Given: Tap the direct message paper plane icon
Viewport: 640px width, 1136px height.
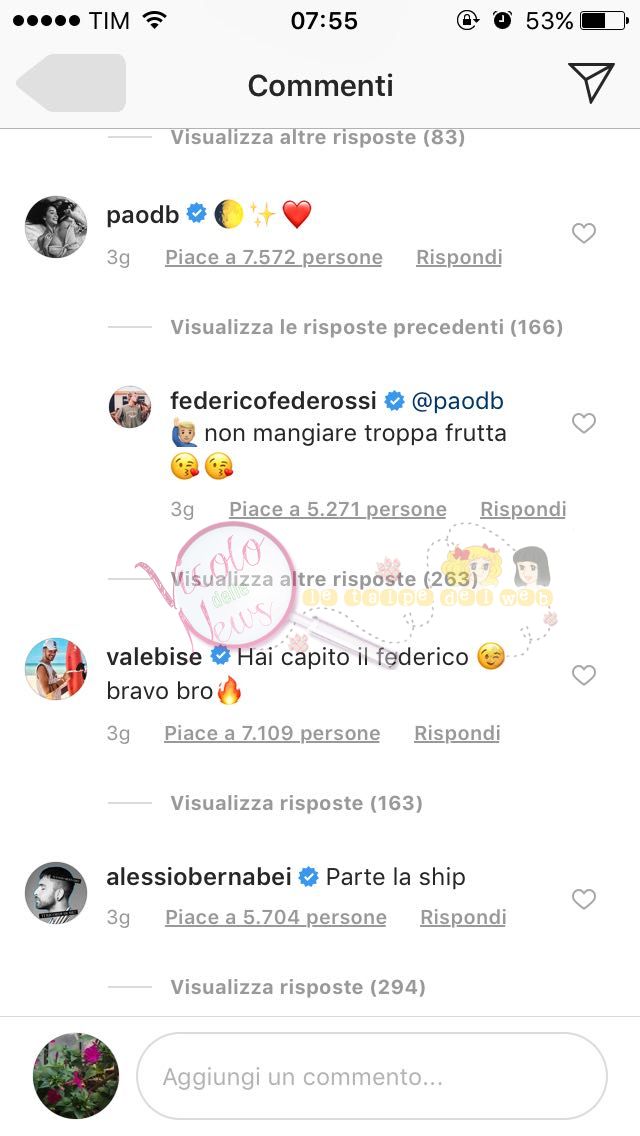Looking at the screenshot, I should tap(591, 82).
